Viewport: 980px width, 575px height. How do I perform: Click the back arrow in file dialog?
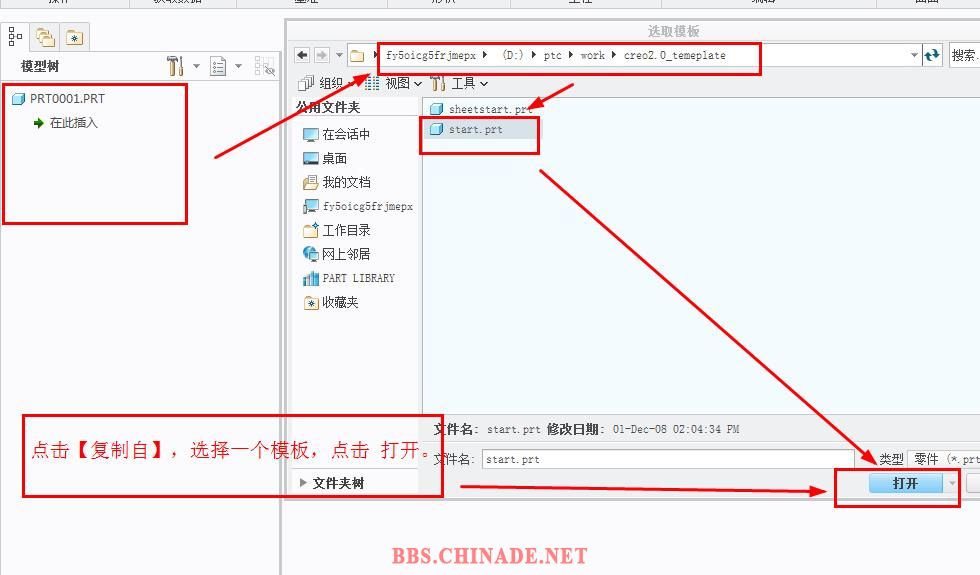point(301,55)
